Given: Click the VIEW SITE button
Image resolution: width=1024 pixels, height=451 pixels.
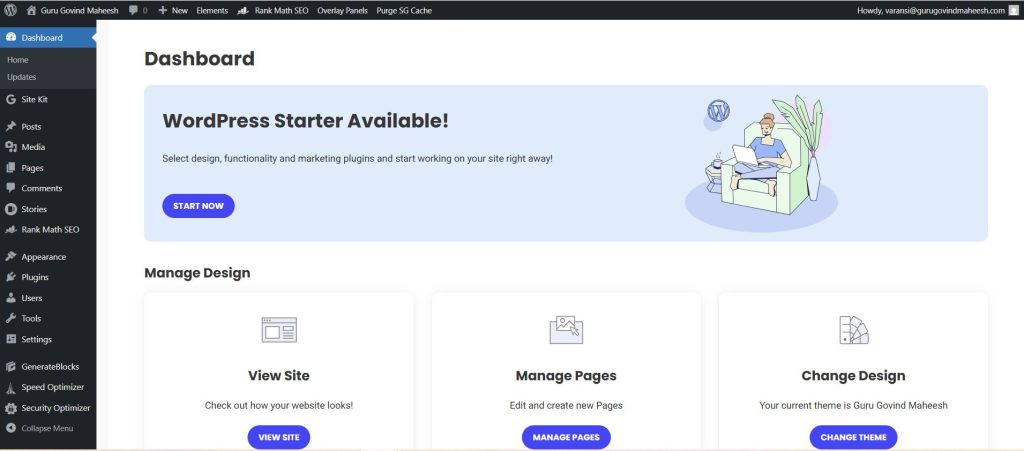Looking at the screenshot, I should (279, 437).
